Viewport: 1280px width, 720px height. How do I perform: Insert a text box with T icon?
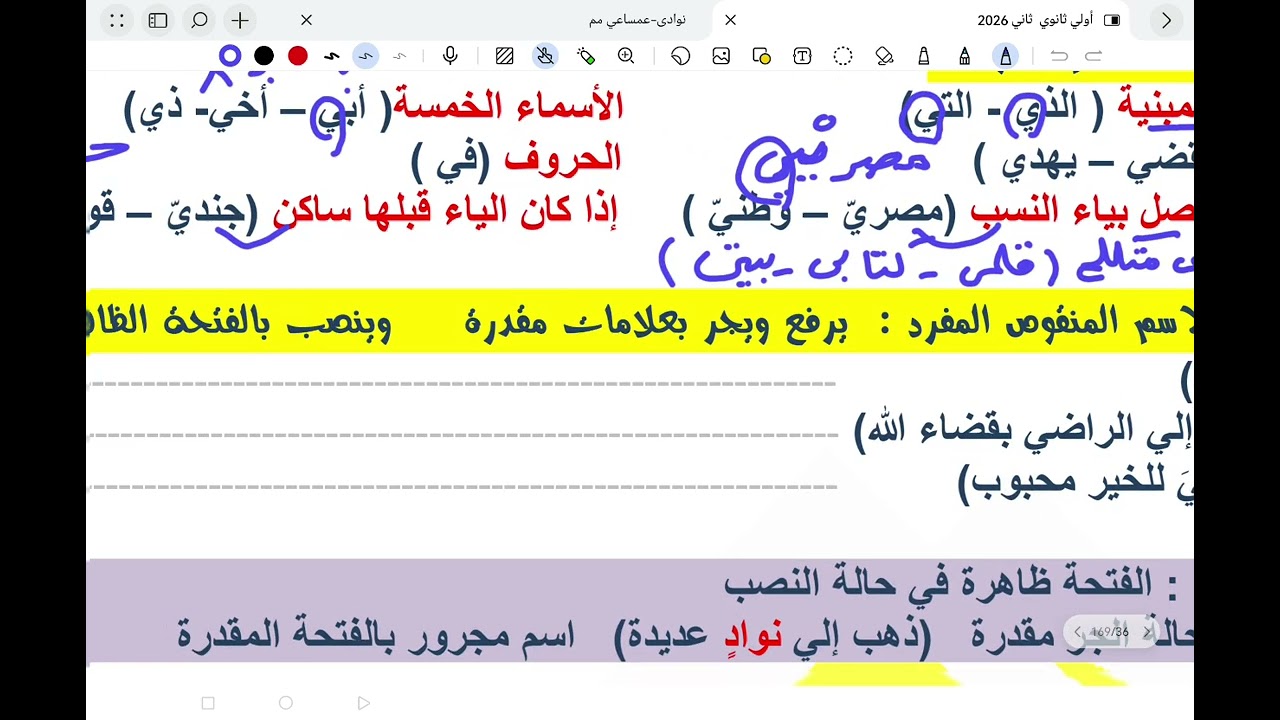(x=802, y=56)
